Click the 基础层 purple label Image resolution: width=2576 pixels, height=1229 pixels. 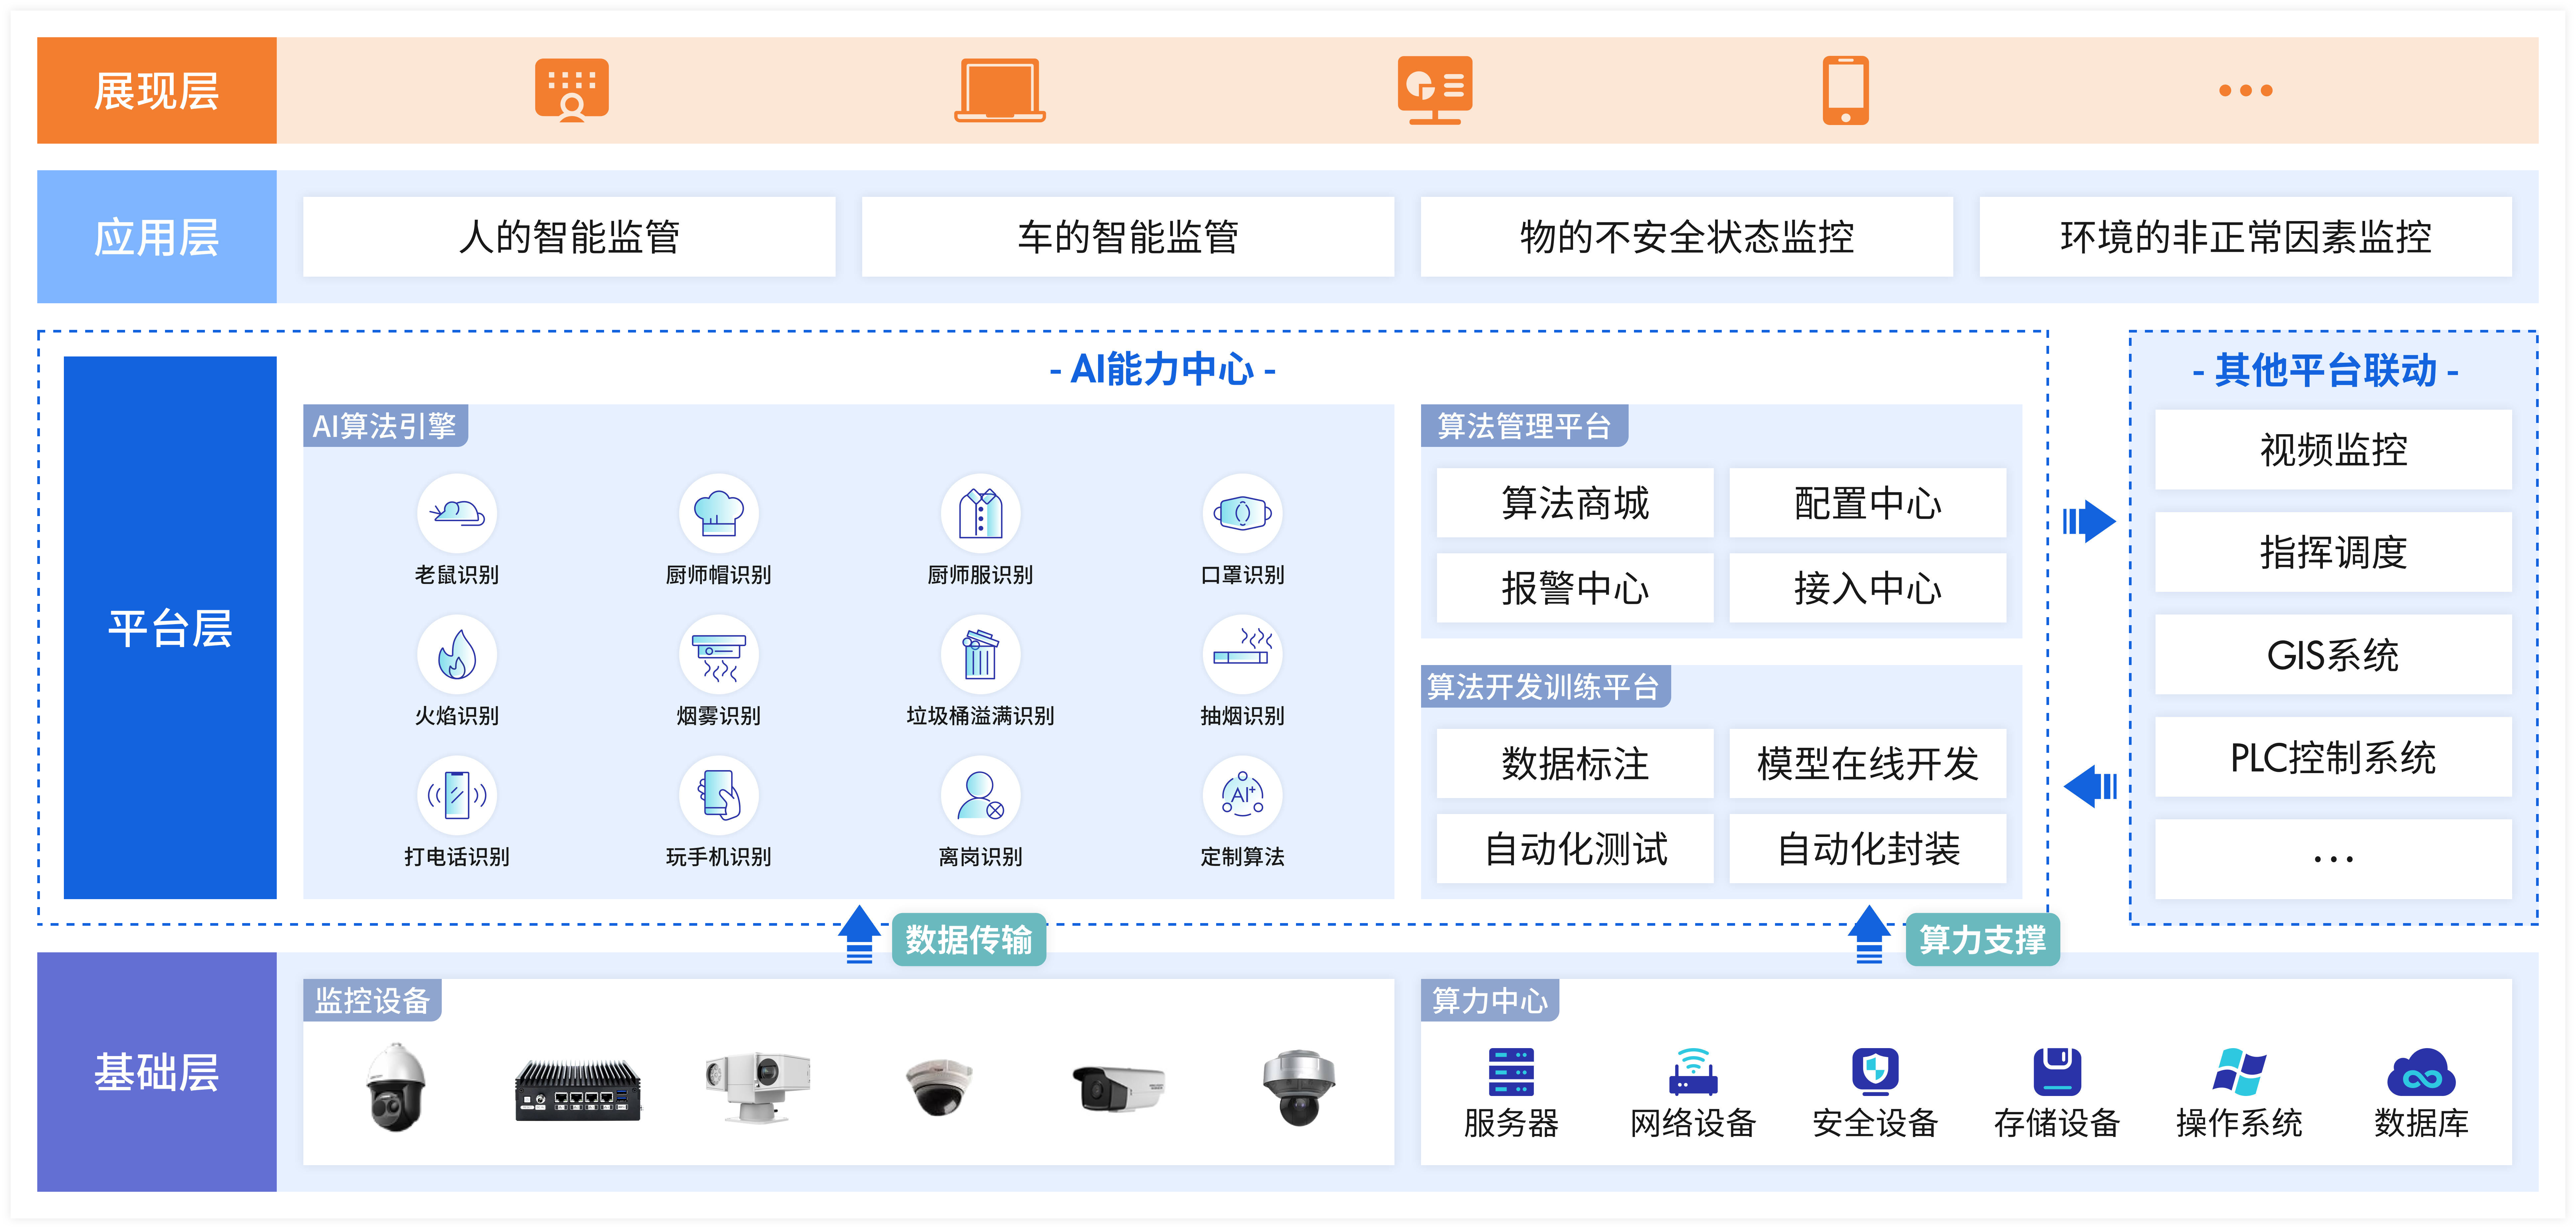click(x=157, y=1072)
